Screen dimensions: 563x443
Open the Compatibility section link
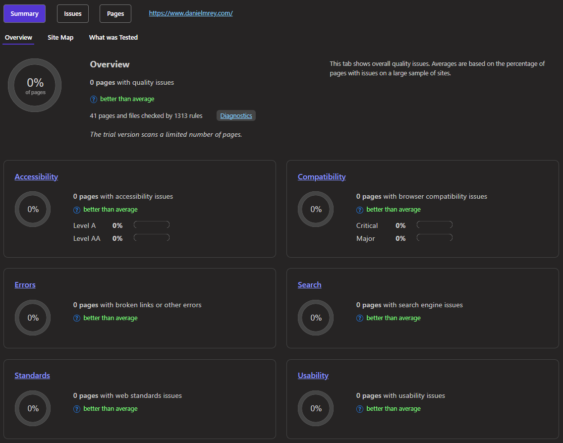click(321, 177)
